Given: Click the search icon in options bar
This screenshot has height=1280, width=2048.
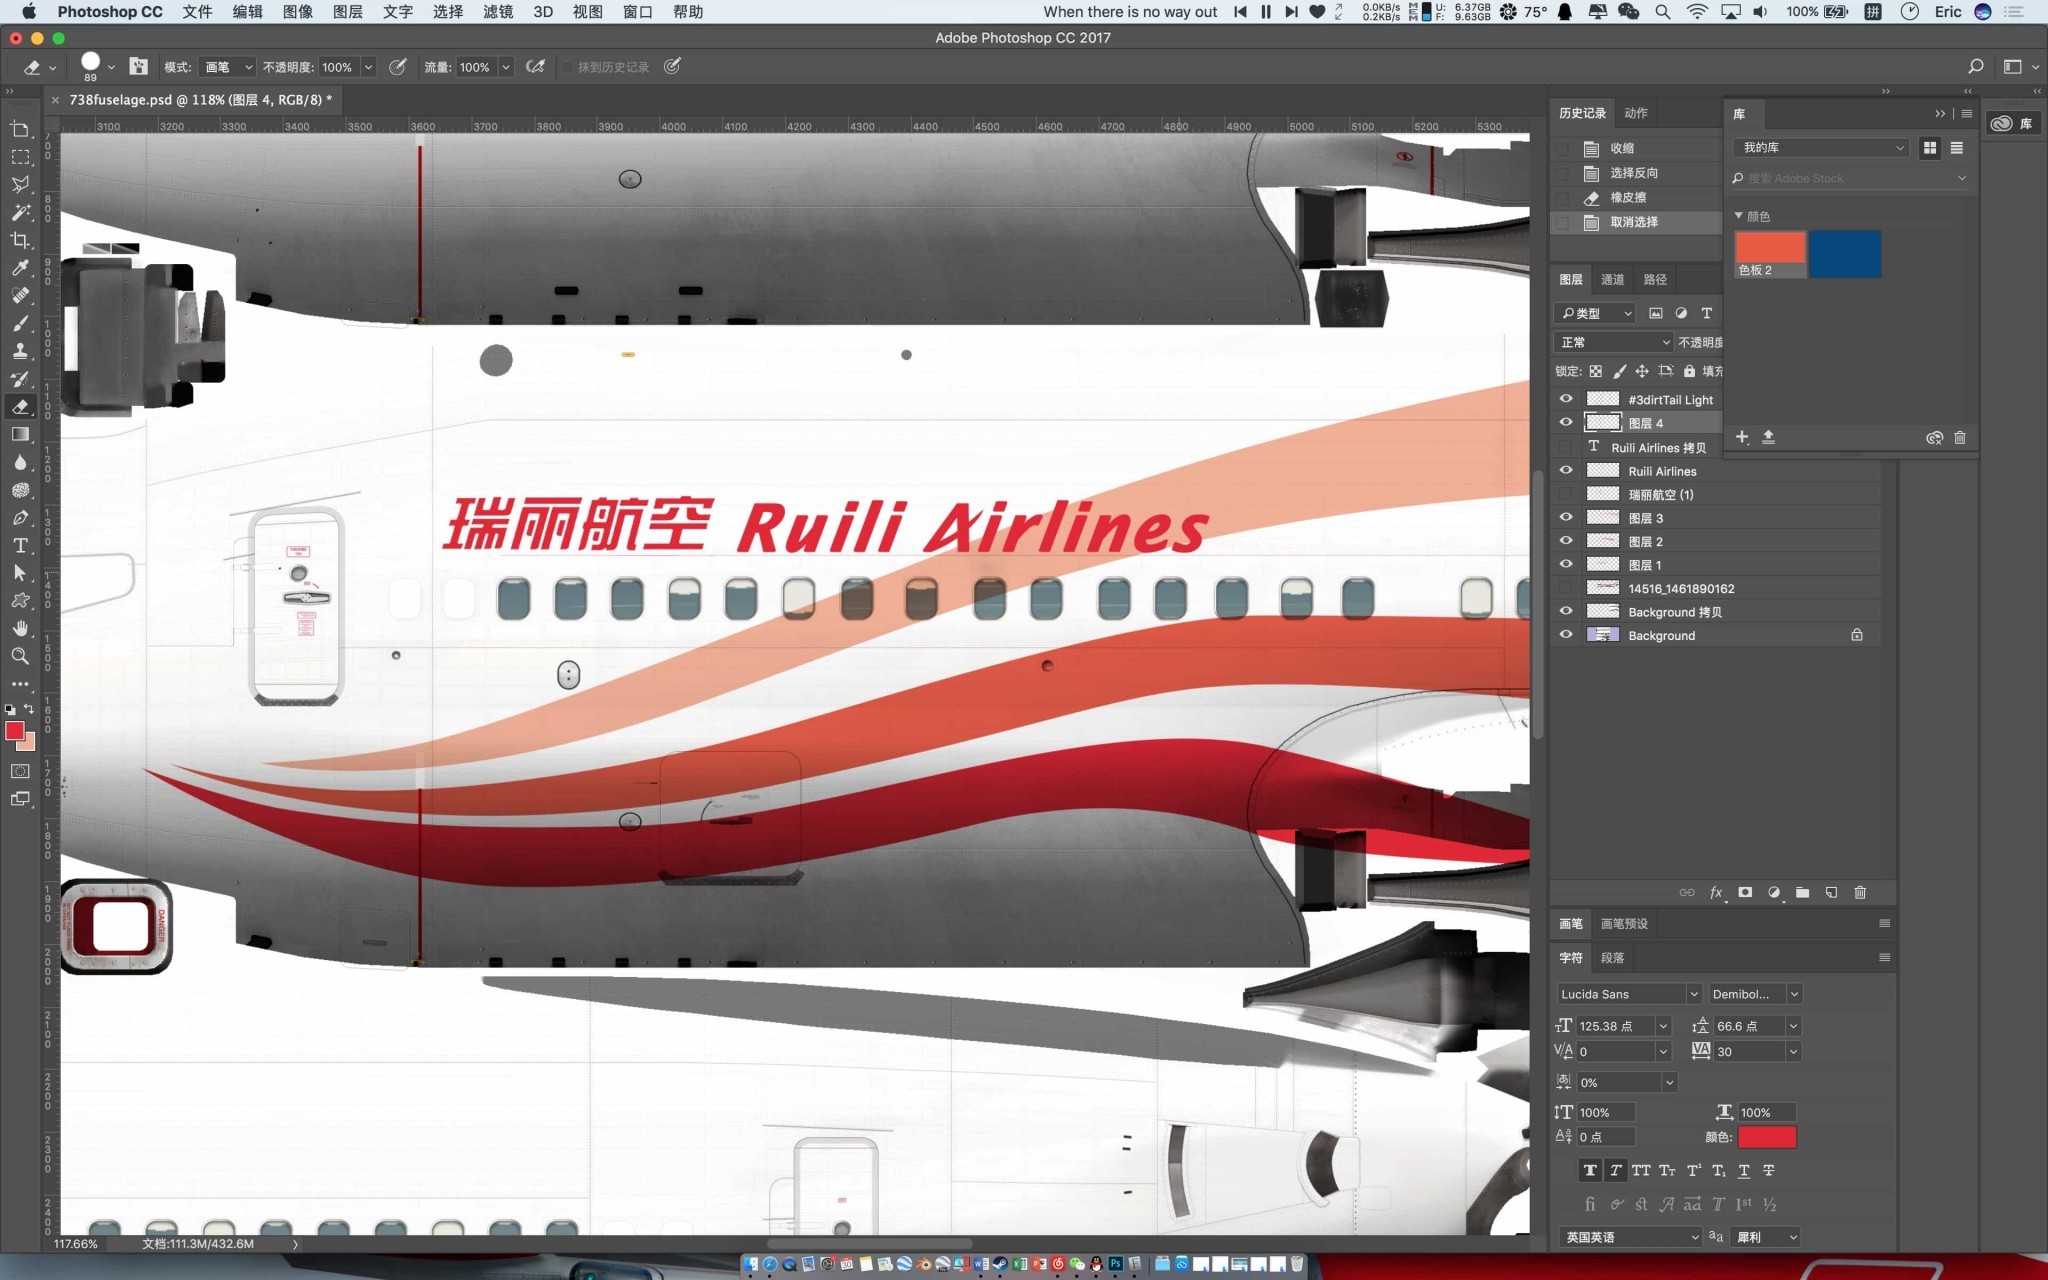Looking at the screenshot, I should (1975, 67).
